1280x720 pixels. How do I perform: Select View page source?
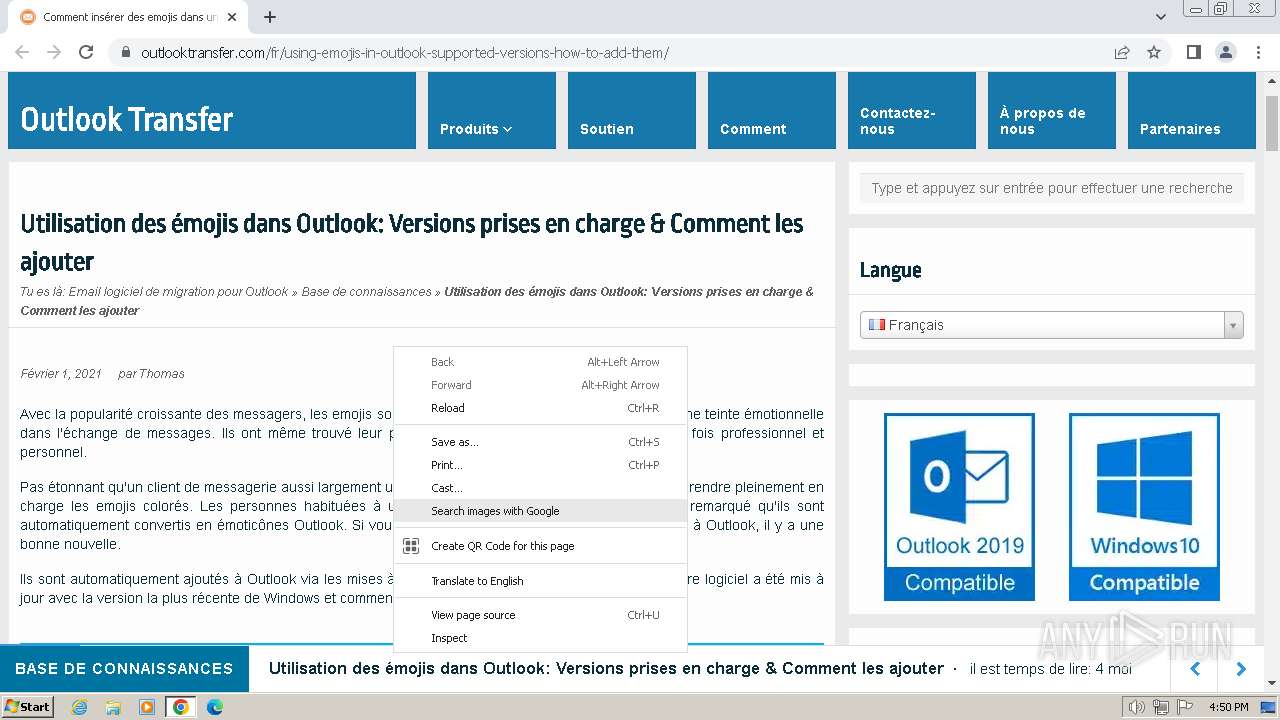coord(540,615)
